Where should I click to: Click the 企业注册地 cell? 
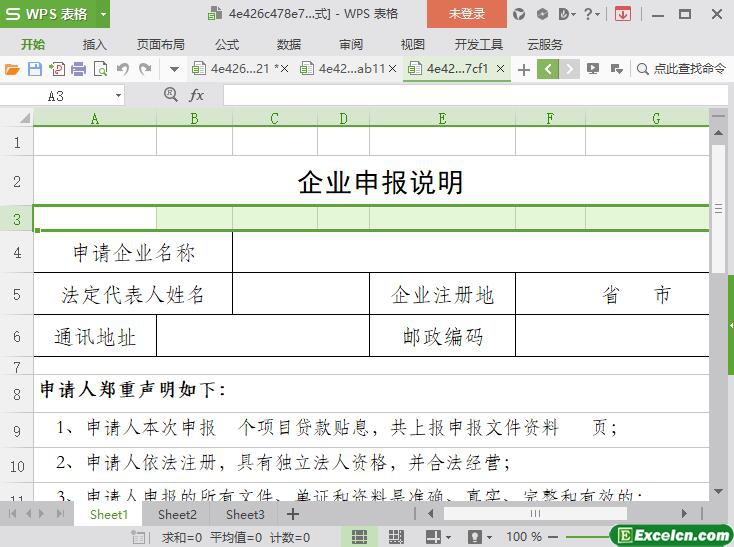tap(442, 294)
